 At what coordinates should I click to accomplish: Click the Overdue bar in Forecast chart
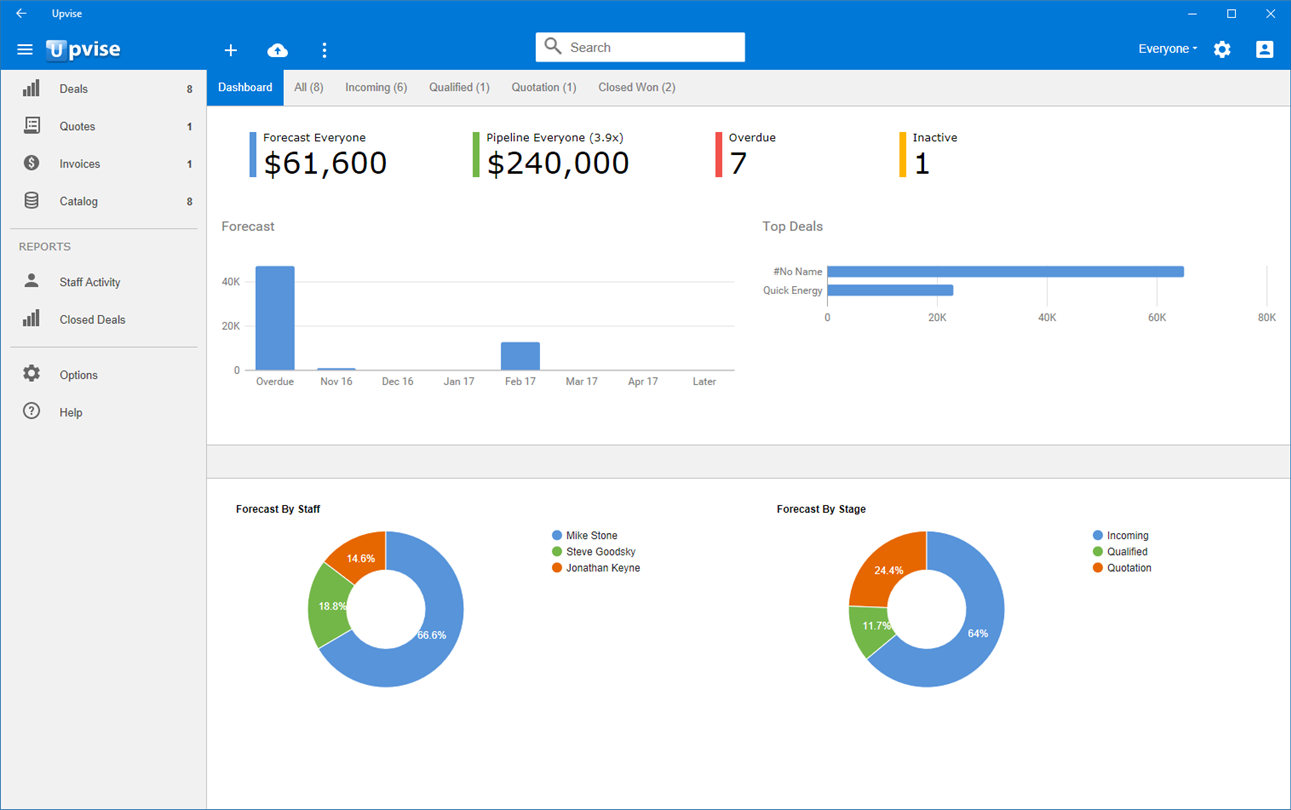pos(275,318)
